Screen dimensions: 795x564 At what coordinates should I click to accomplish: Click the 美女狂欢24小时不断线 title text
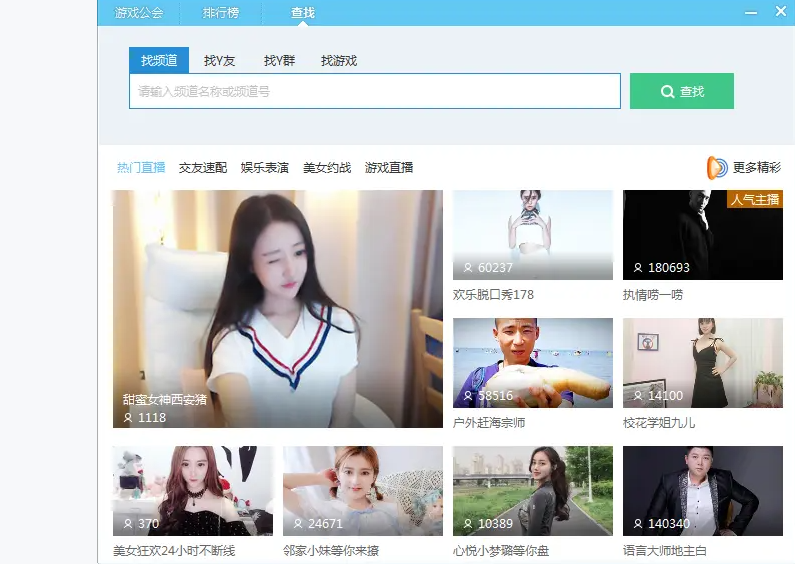(x=174, y=550)
